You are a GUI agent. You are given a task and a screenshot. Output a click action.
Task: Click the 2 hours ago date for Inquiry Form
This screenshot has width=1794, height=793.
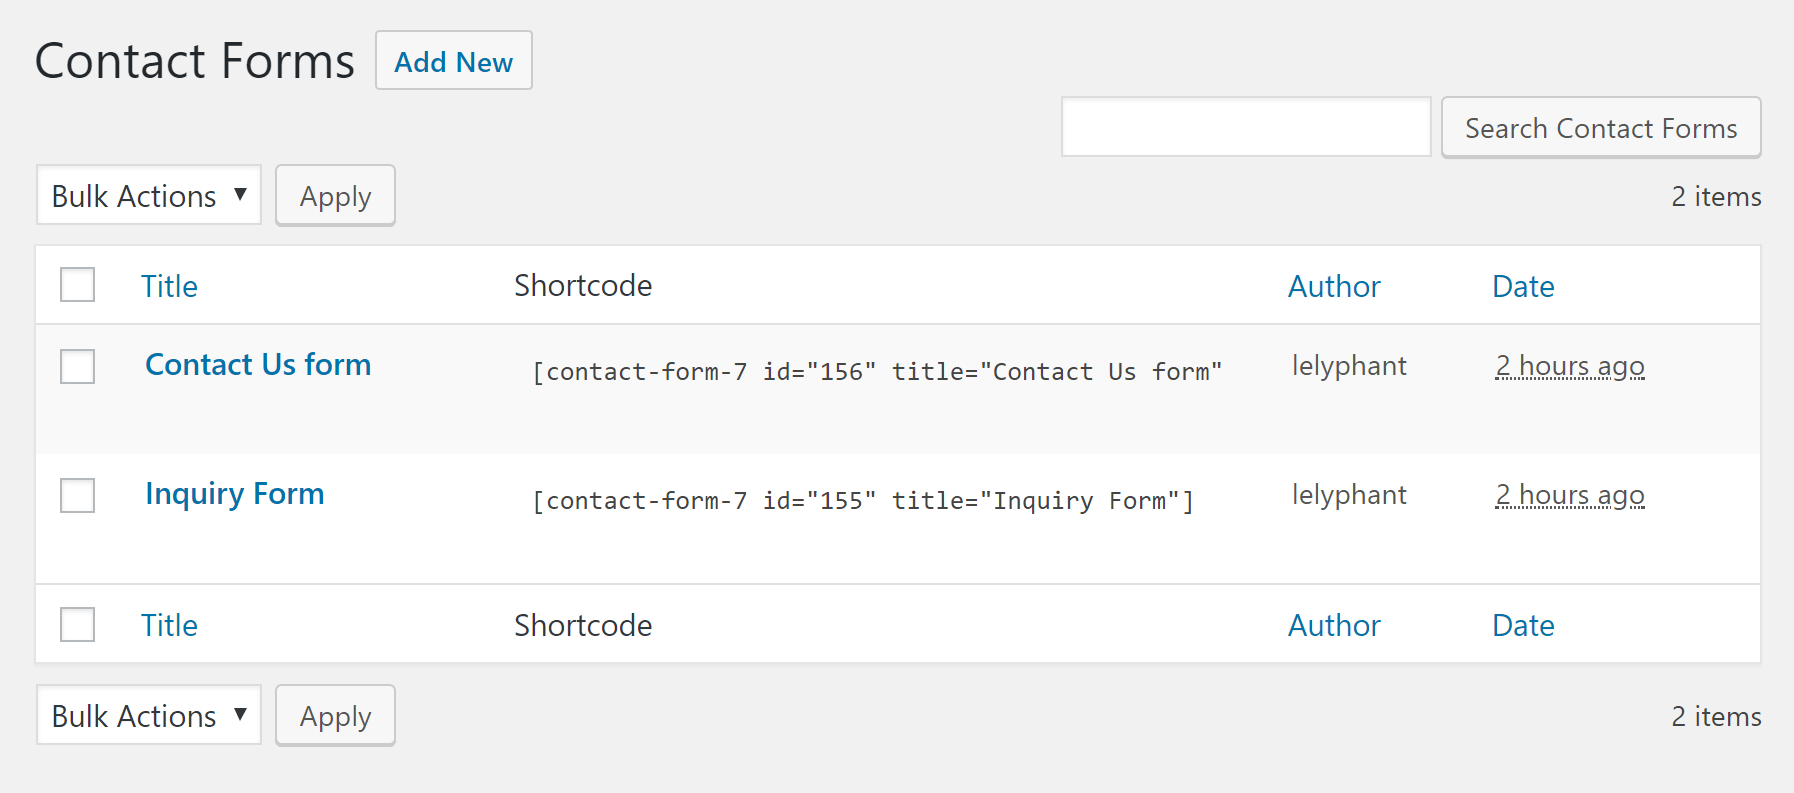pos(1569,495)
